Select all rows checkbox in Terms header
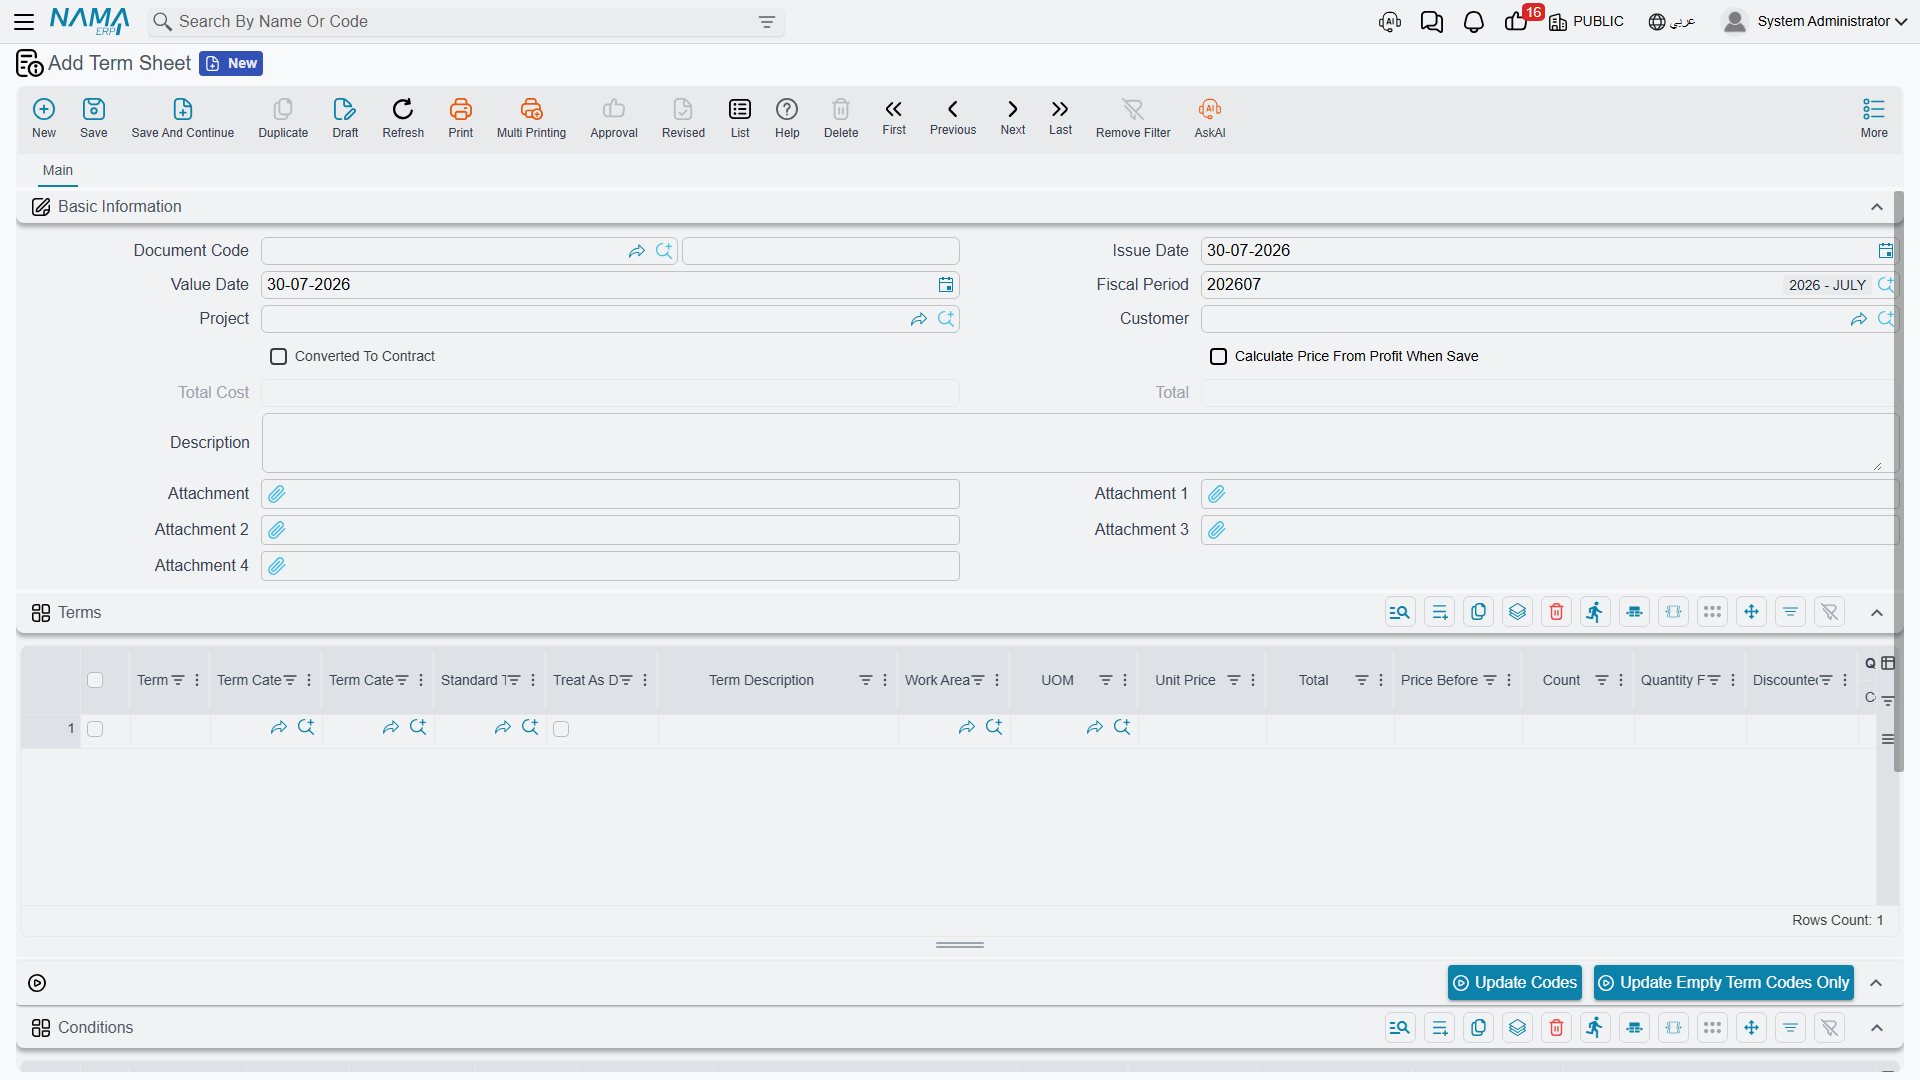 click(95, 680)
